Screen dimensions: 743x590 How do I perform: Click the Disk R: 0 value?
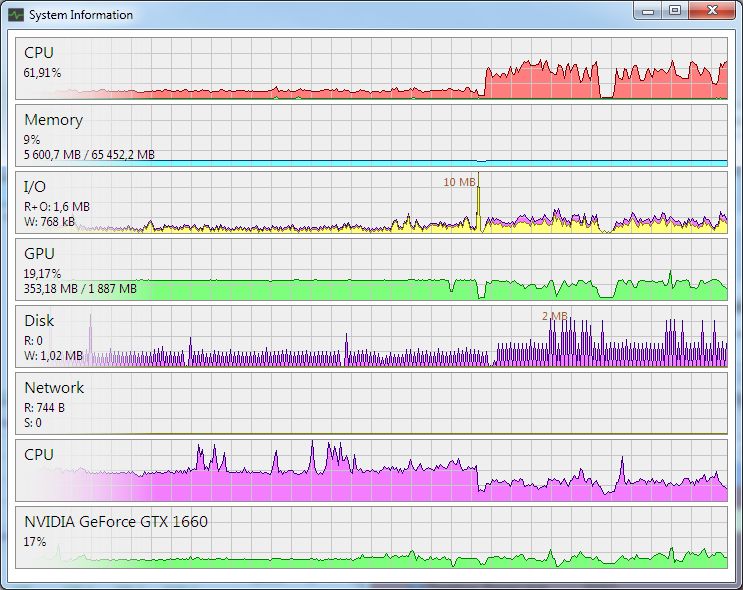coord(33,341)
